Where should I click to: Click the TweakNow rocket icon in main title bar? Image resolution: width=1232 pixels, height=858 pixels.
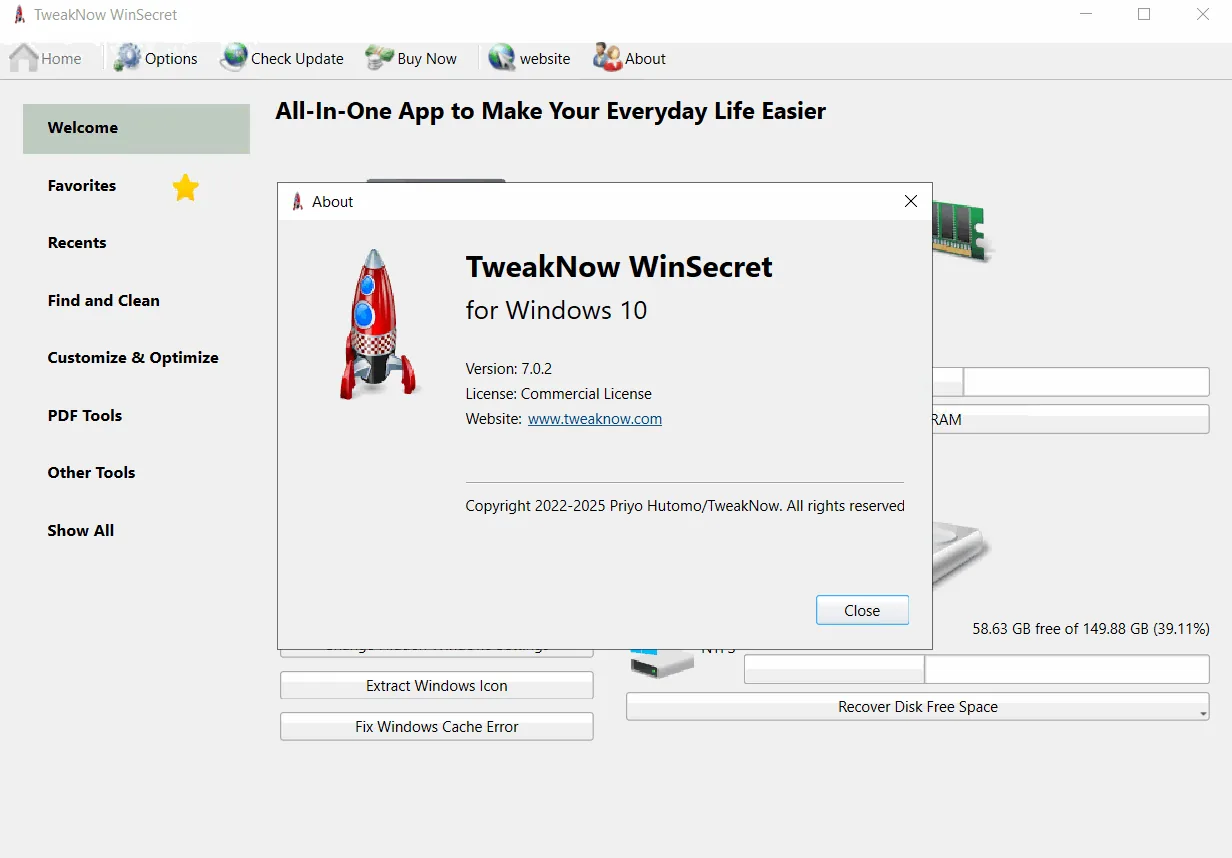19,15
